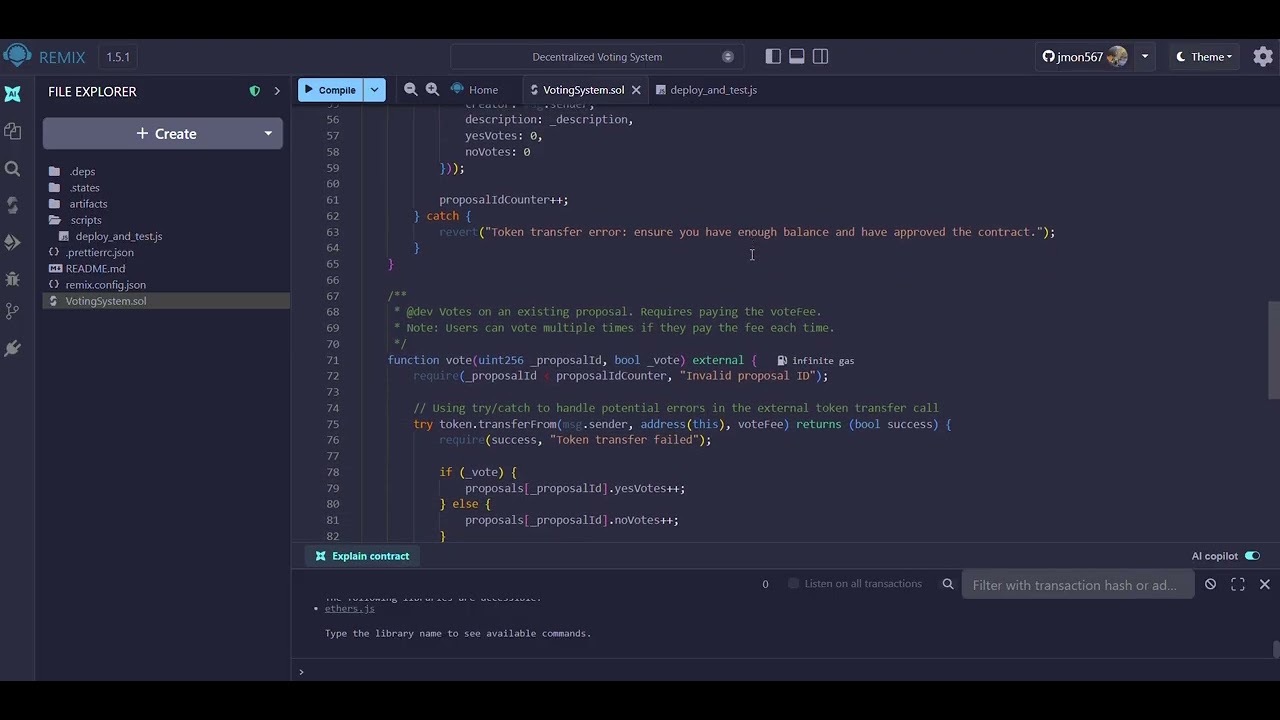Toggle the bottom terminal panel layout icon
The width and height of the screenshot is (1280, 720).
(x=797, y=56)
